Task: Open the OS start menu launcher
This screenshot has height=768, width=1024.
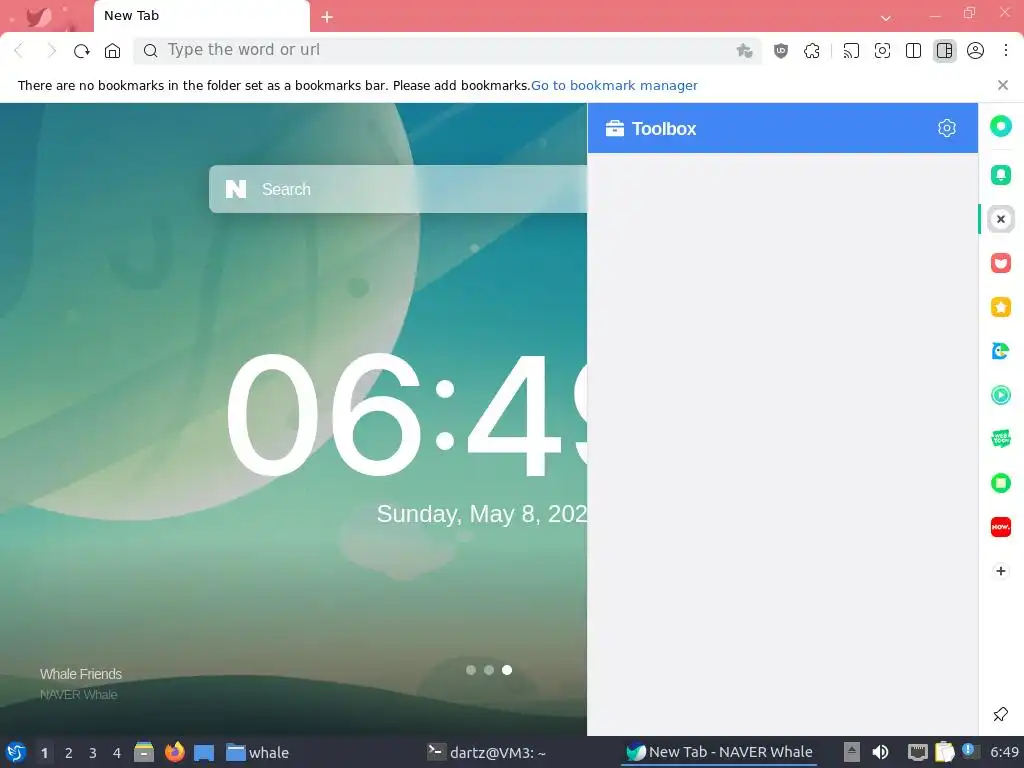Action: click(16, 752)
